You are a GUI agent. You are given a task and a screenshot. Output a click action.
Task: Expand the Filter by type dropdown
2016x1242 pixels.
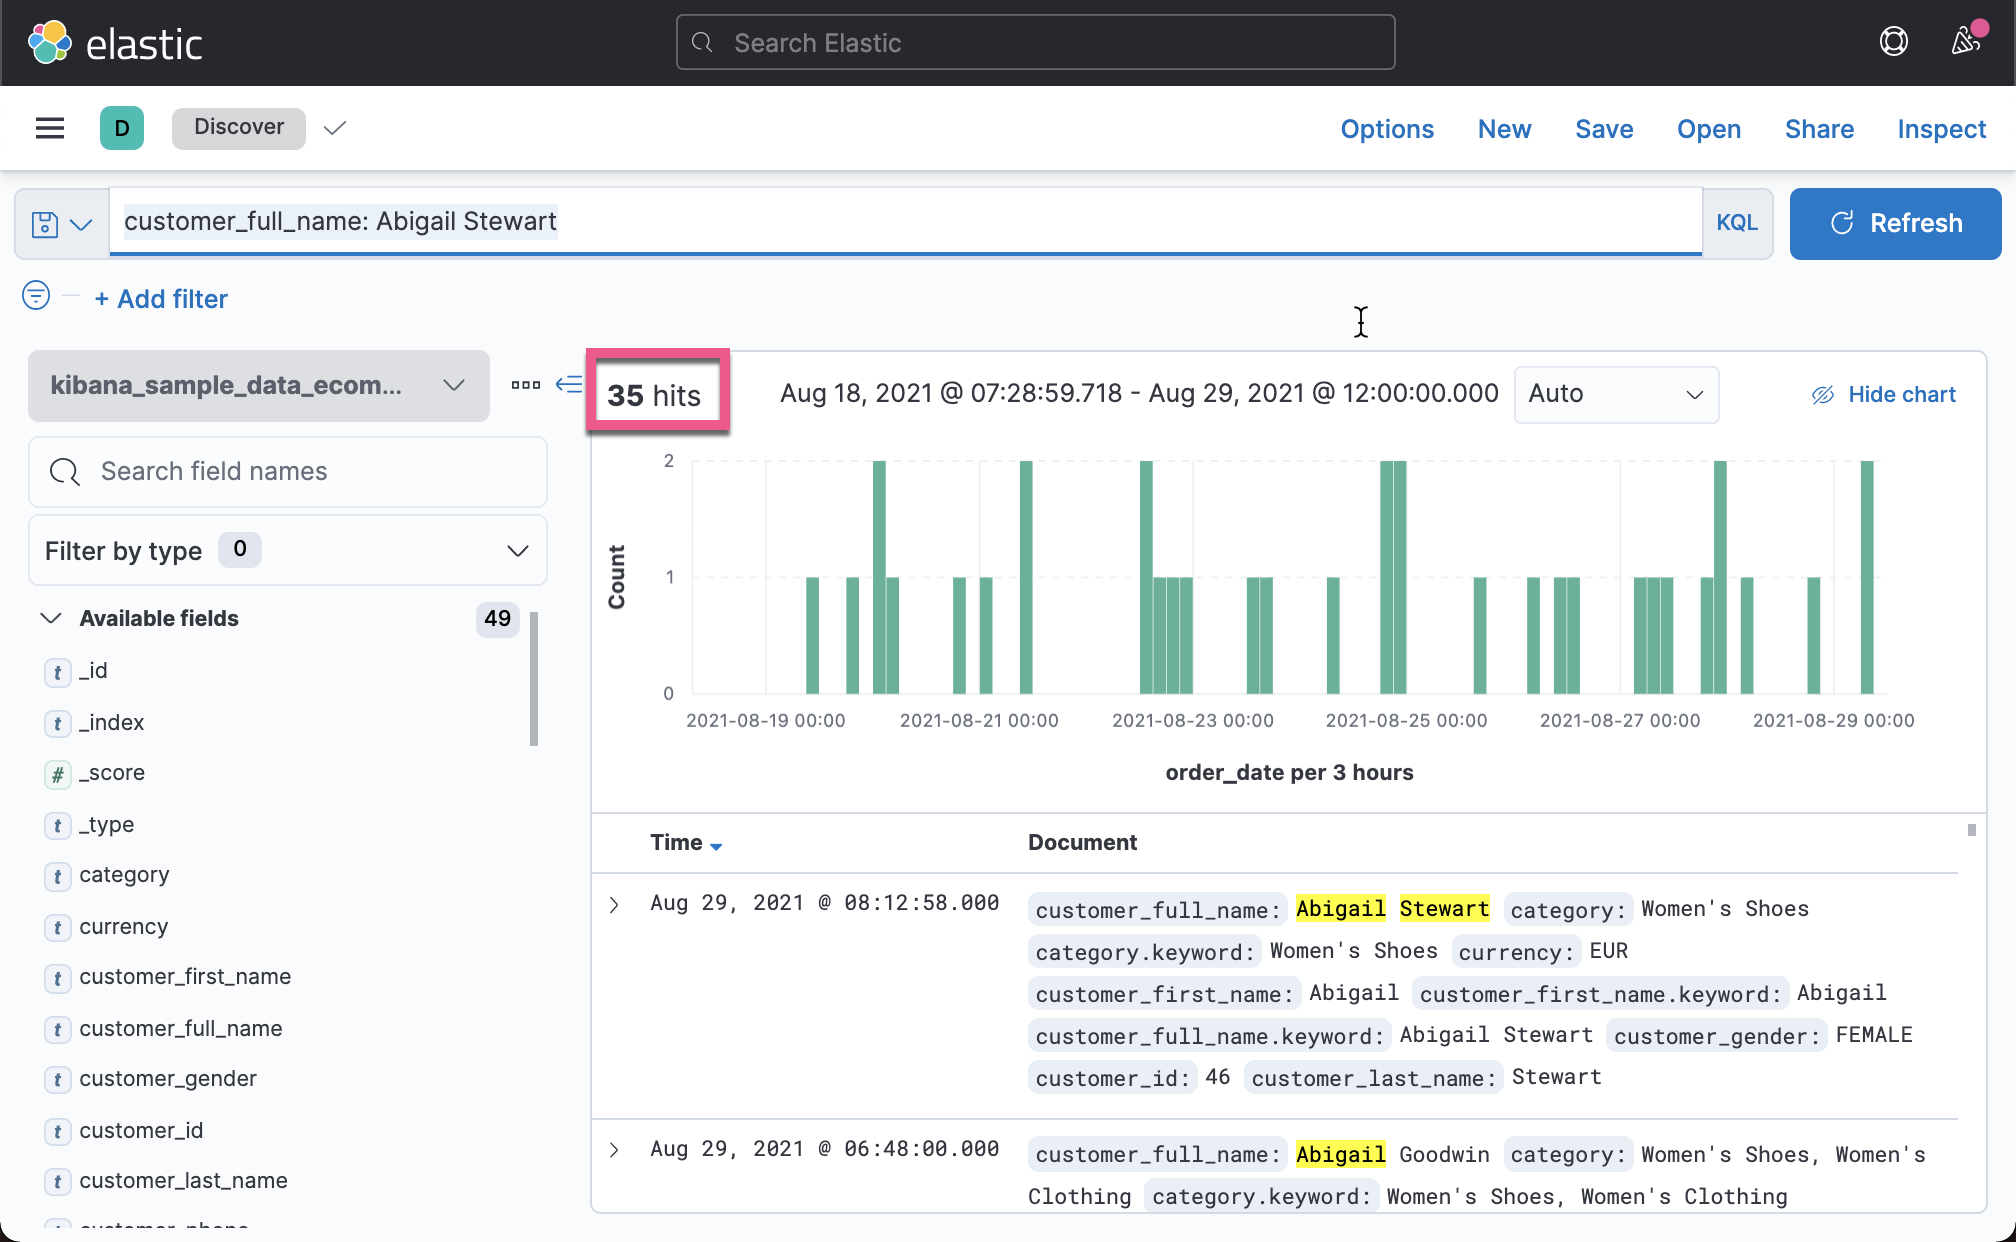click(287, 551)
